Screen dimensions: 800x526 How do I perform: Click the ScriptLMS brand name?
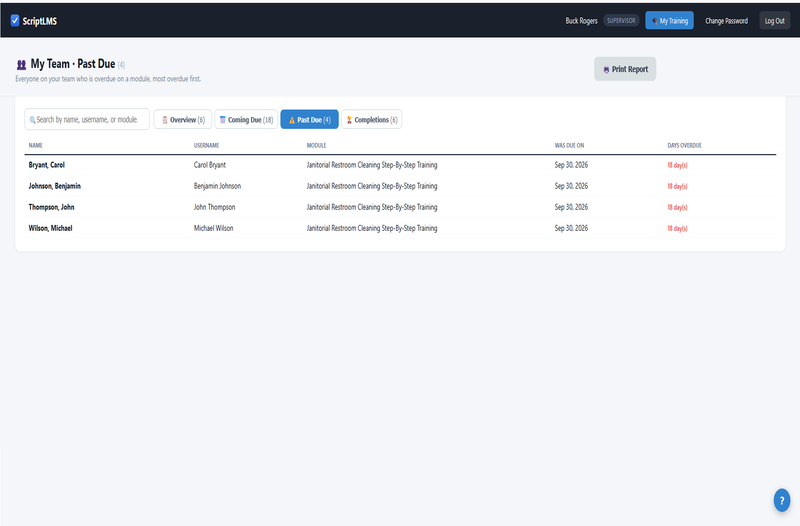(x=40, y=21)
